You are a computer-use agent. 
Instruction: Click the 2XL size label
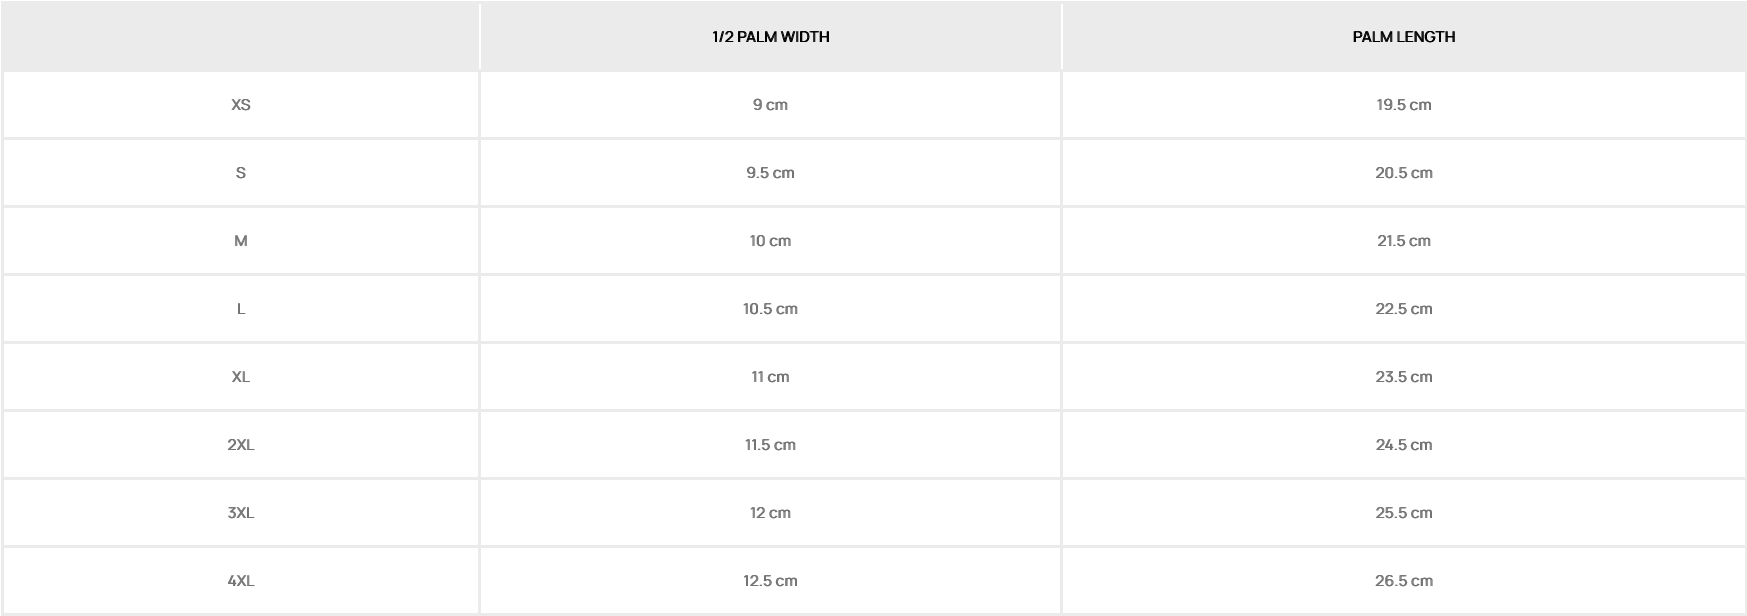[241, 445]
